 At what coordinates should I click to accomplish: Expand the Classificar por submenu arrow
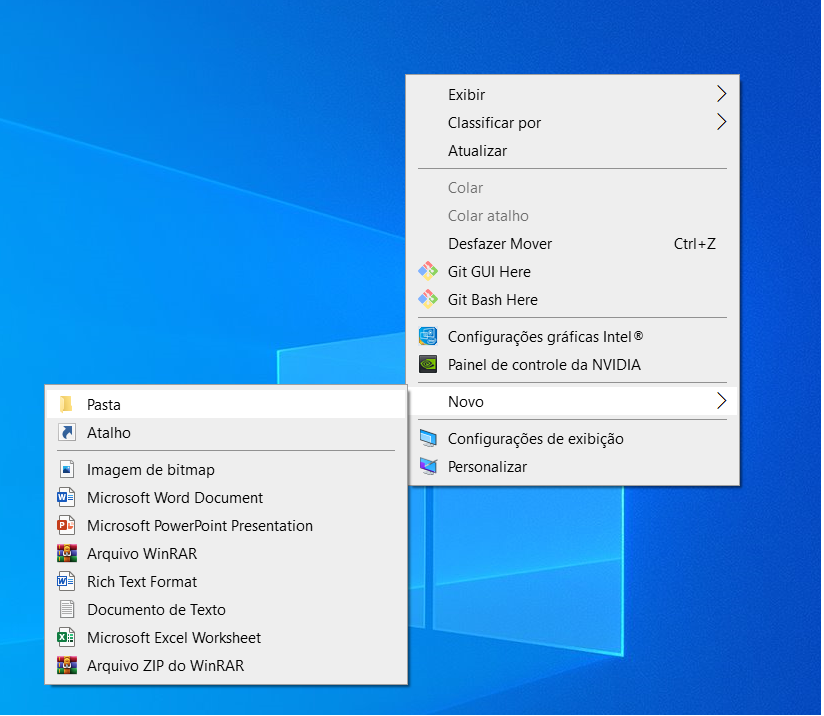pos(722,122)
